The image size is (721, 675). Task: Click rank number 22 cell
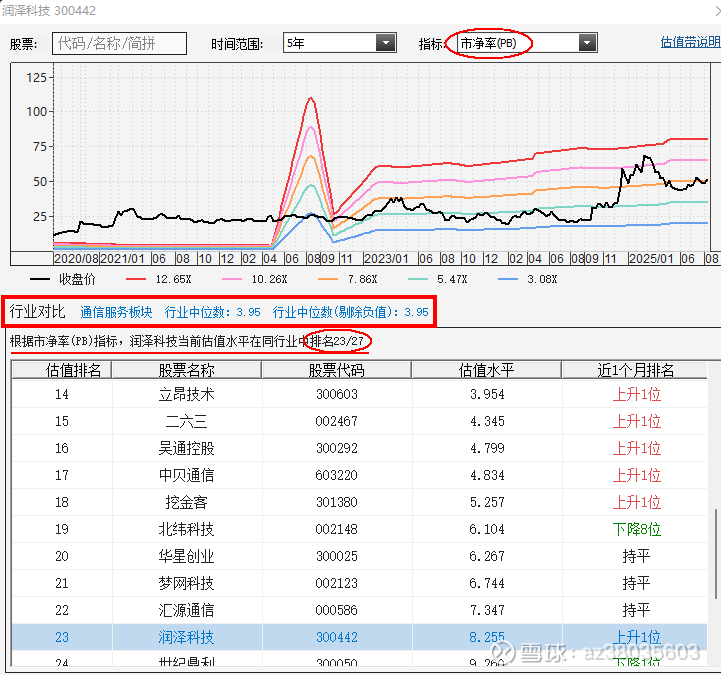coord(62,610)
